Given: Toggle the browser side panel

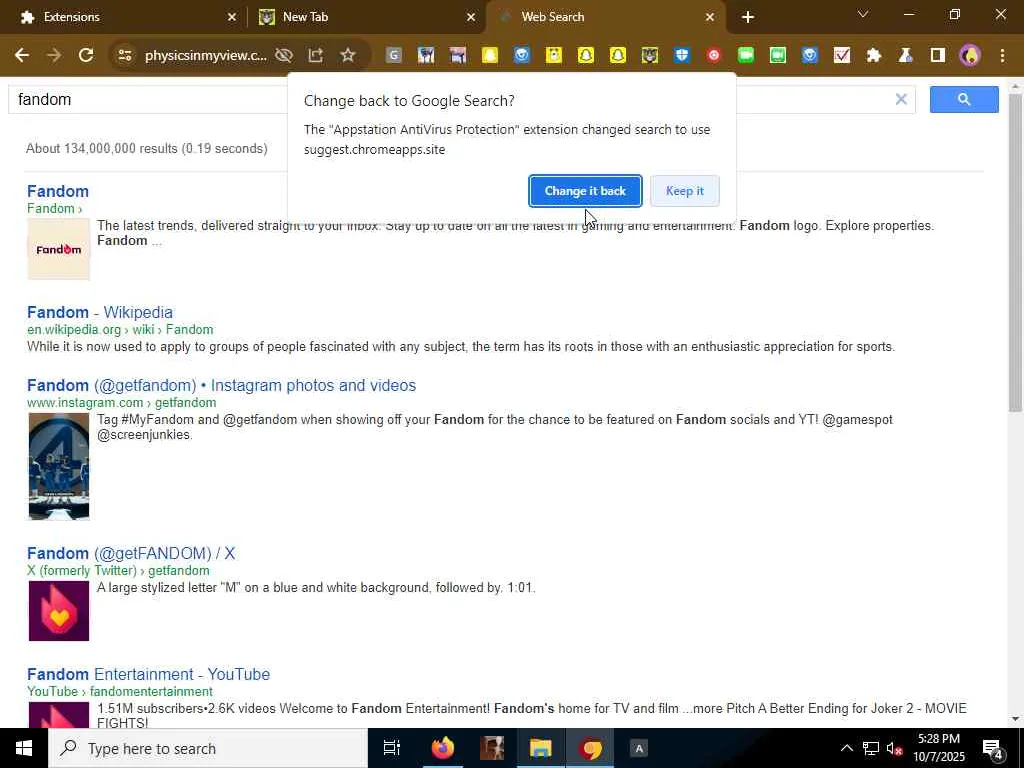Looking at the screenshot, I should [938, 56].
